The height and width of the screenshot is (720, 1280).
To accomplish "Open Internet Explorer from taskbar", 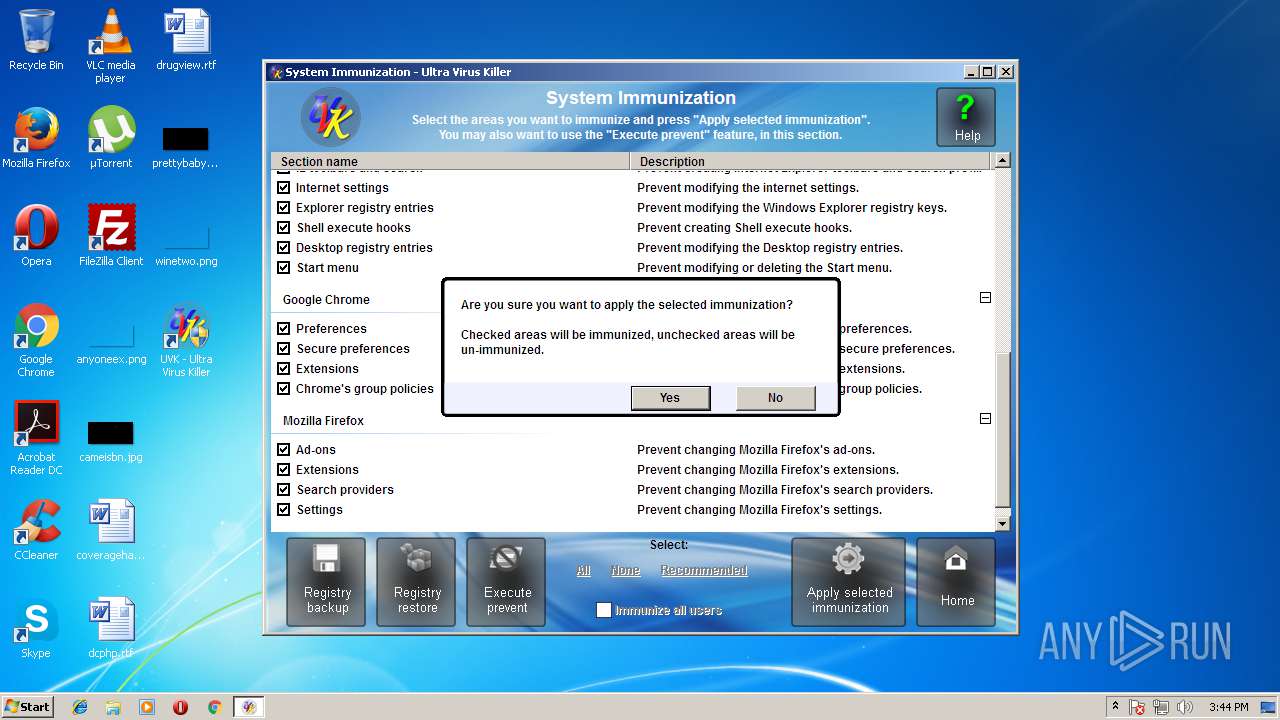I will point(80,707).
